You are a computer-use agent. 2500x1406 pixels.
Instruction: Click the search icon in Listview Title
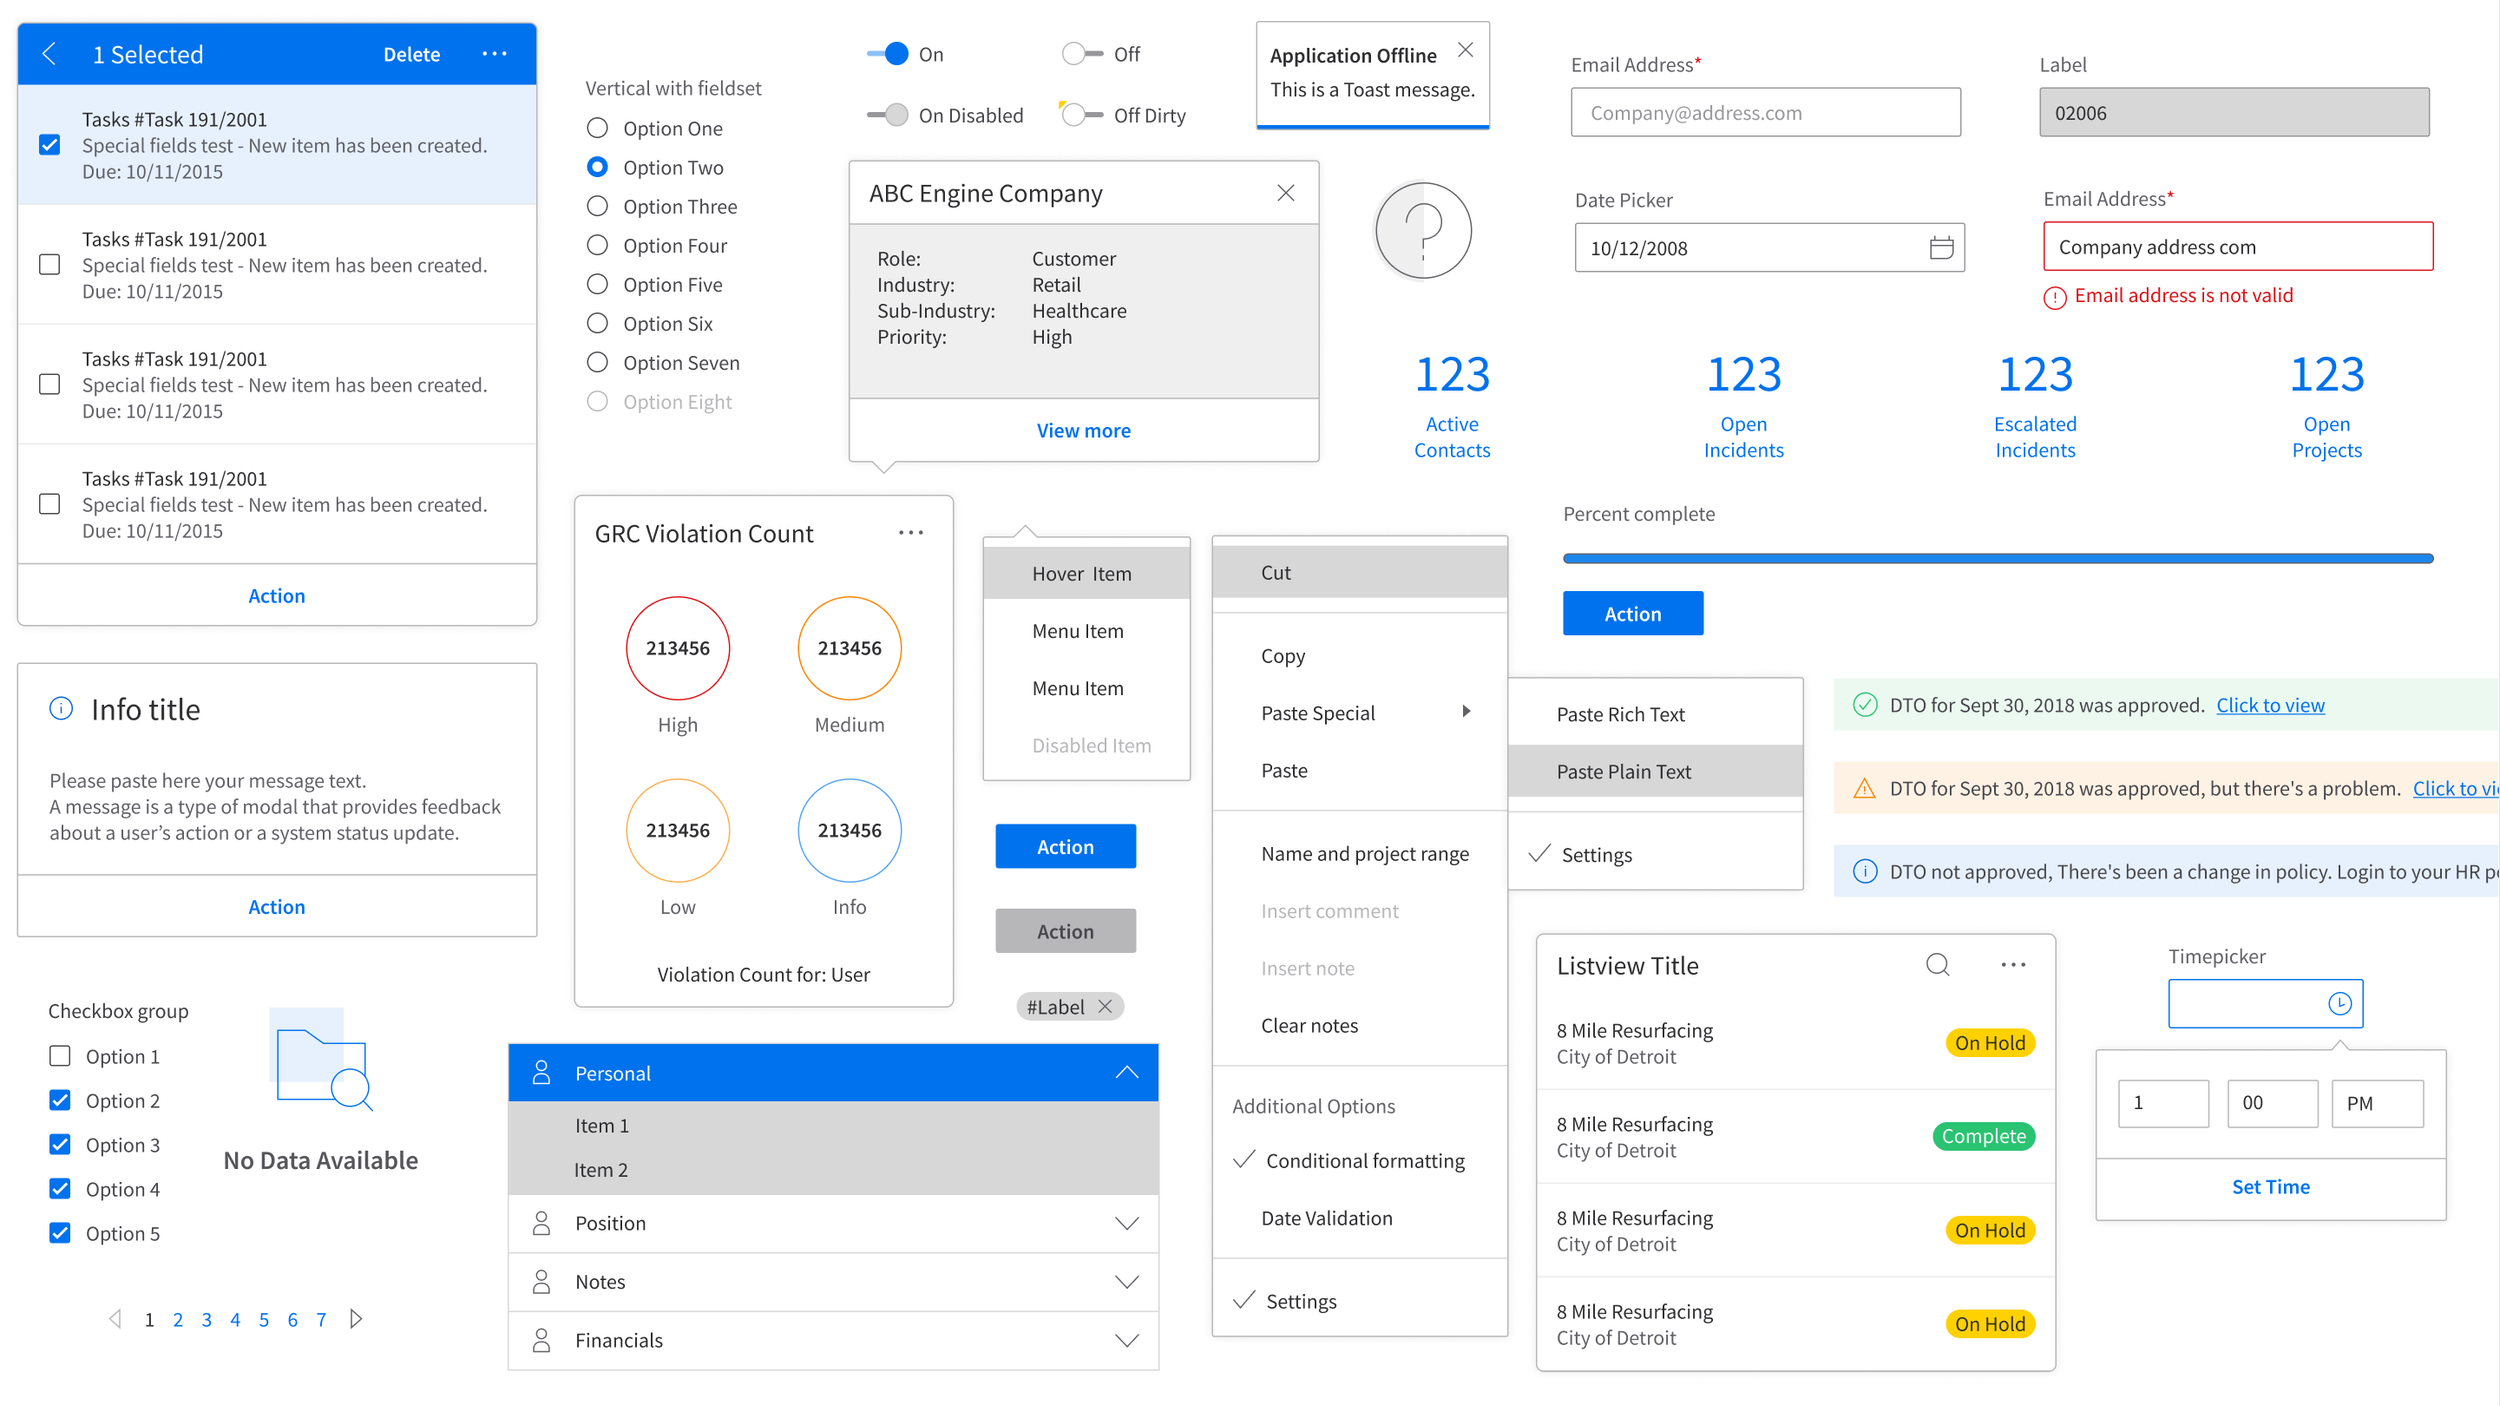(x=1938, y=965)
